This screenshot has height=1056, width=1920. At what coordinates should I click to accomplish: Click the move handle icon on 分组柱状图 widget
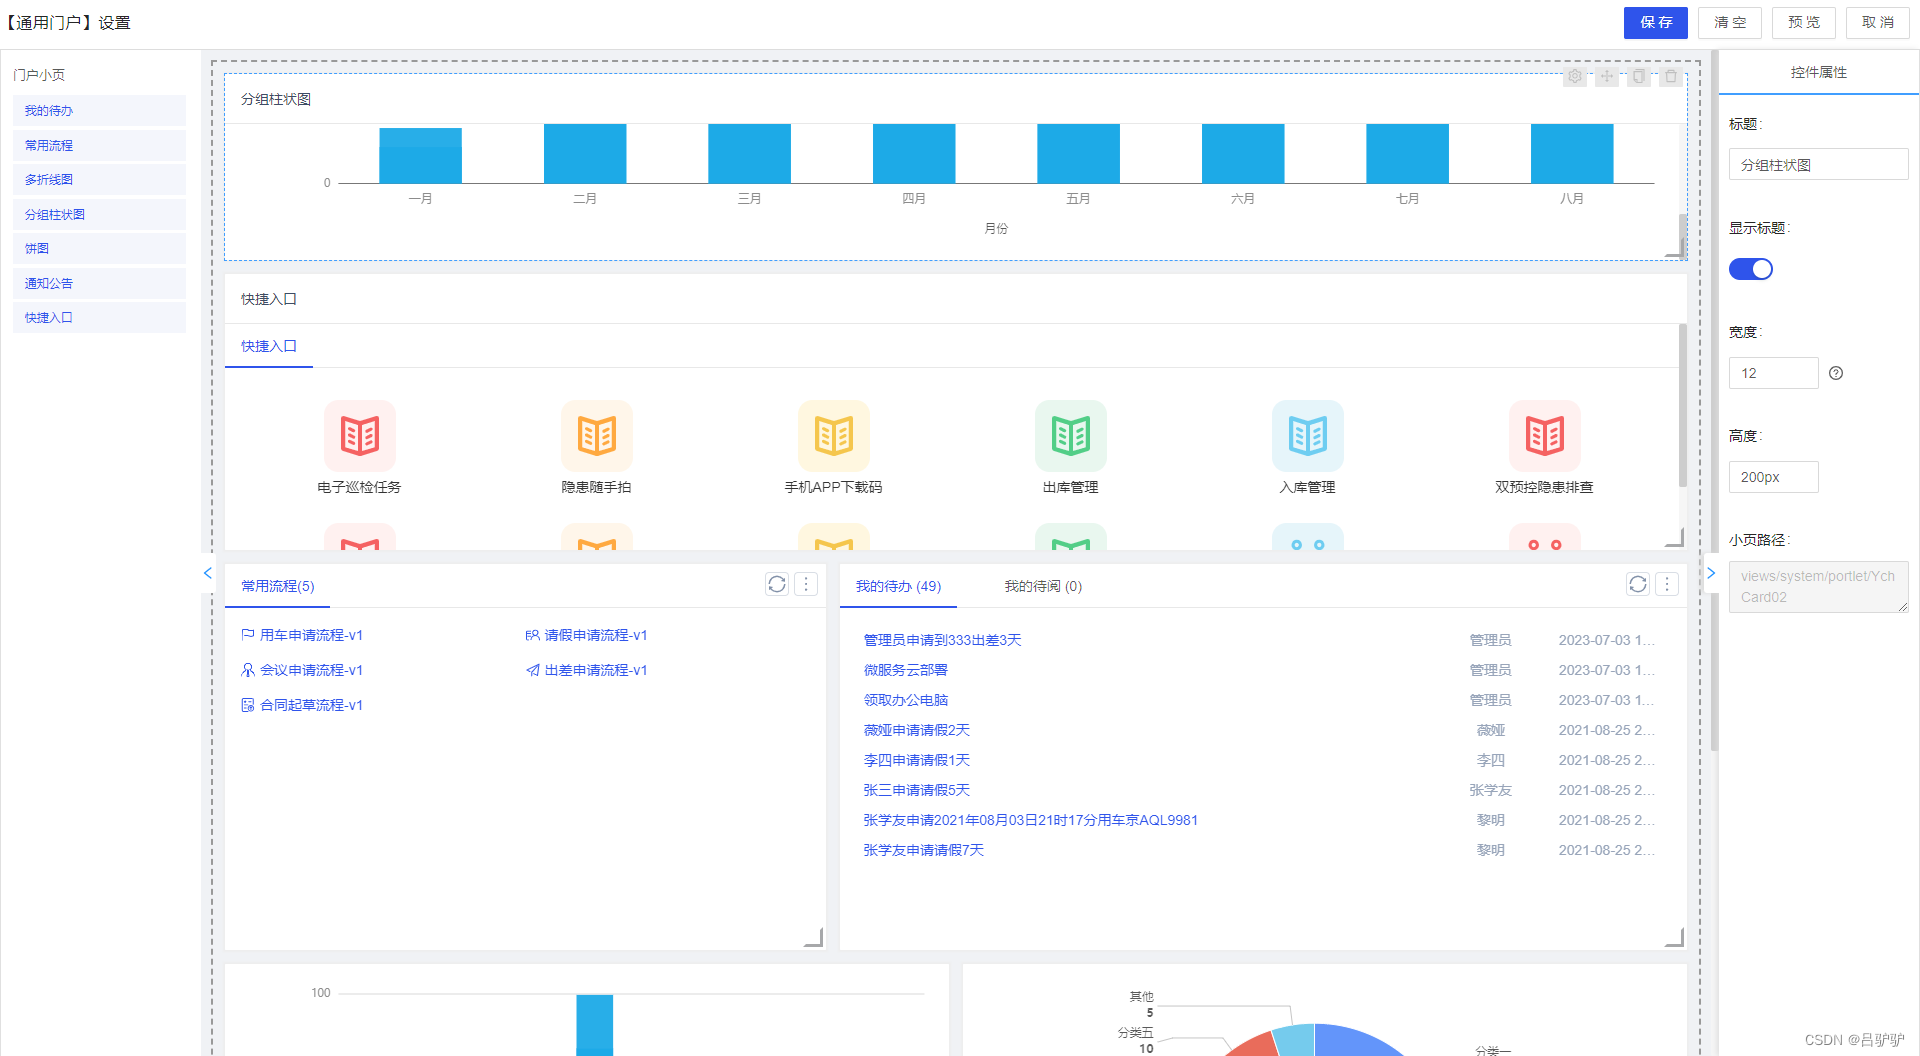point(1607,77)
